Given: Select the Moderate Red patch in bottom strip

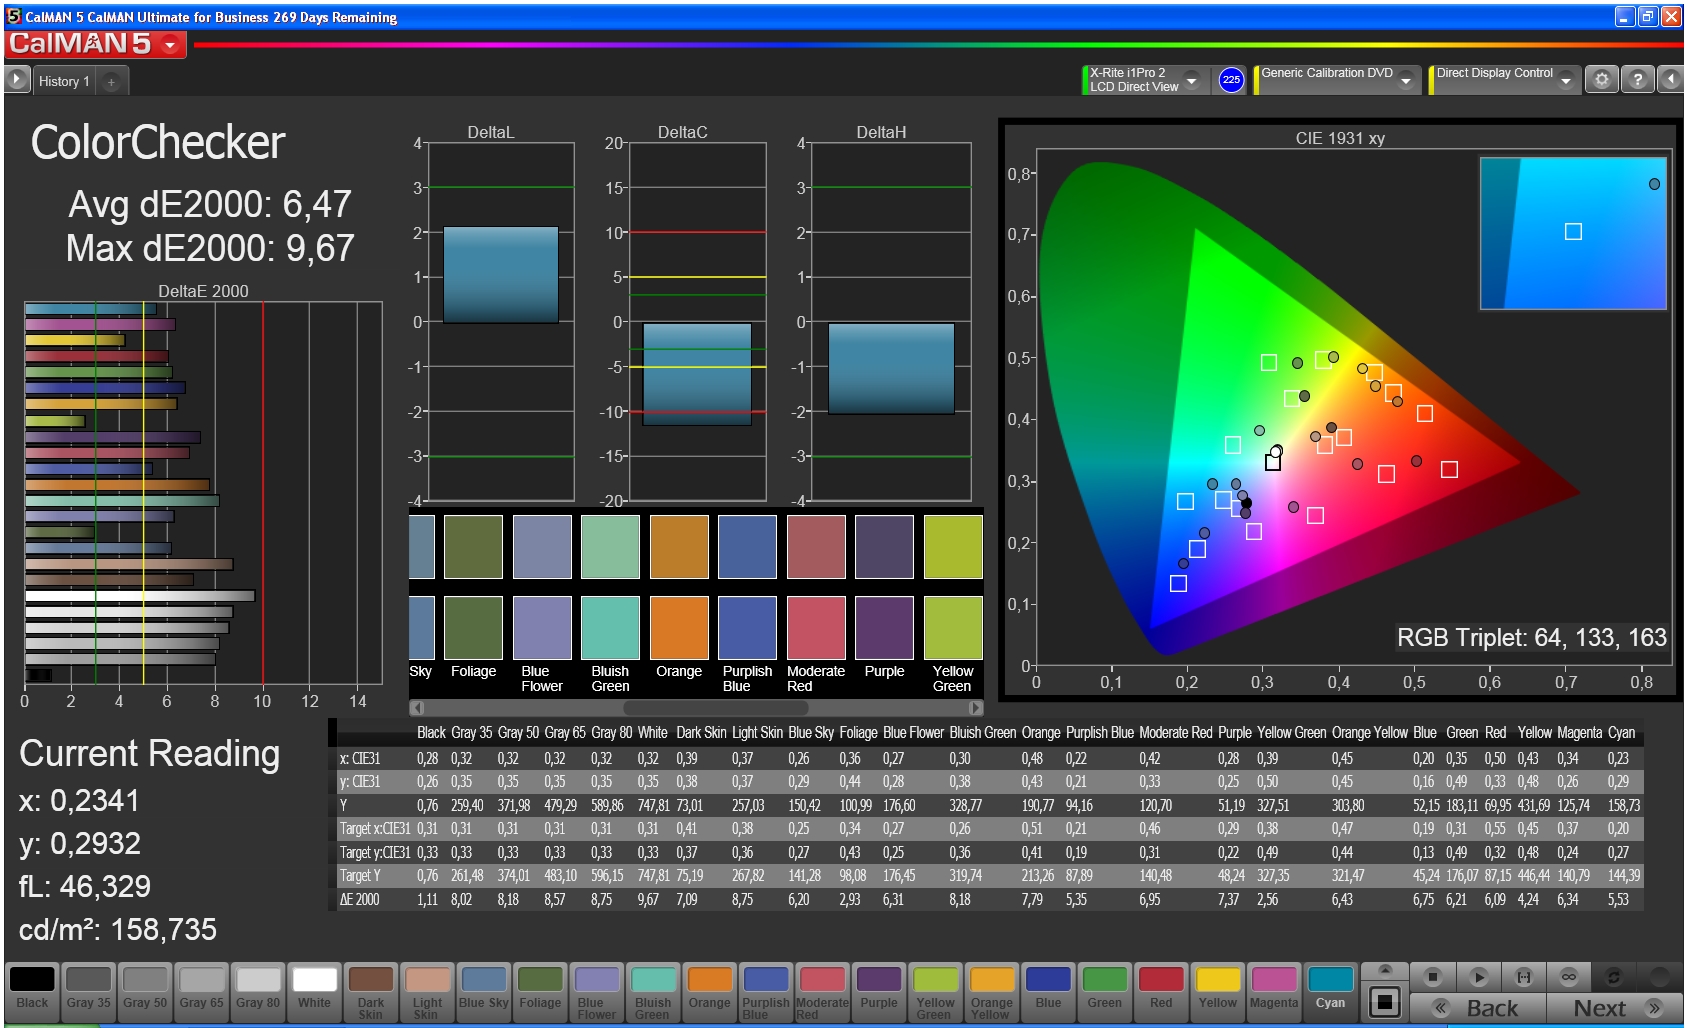Looking at the screenshot, I should click(x=822, y=991).
